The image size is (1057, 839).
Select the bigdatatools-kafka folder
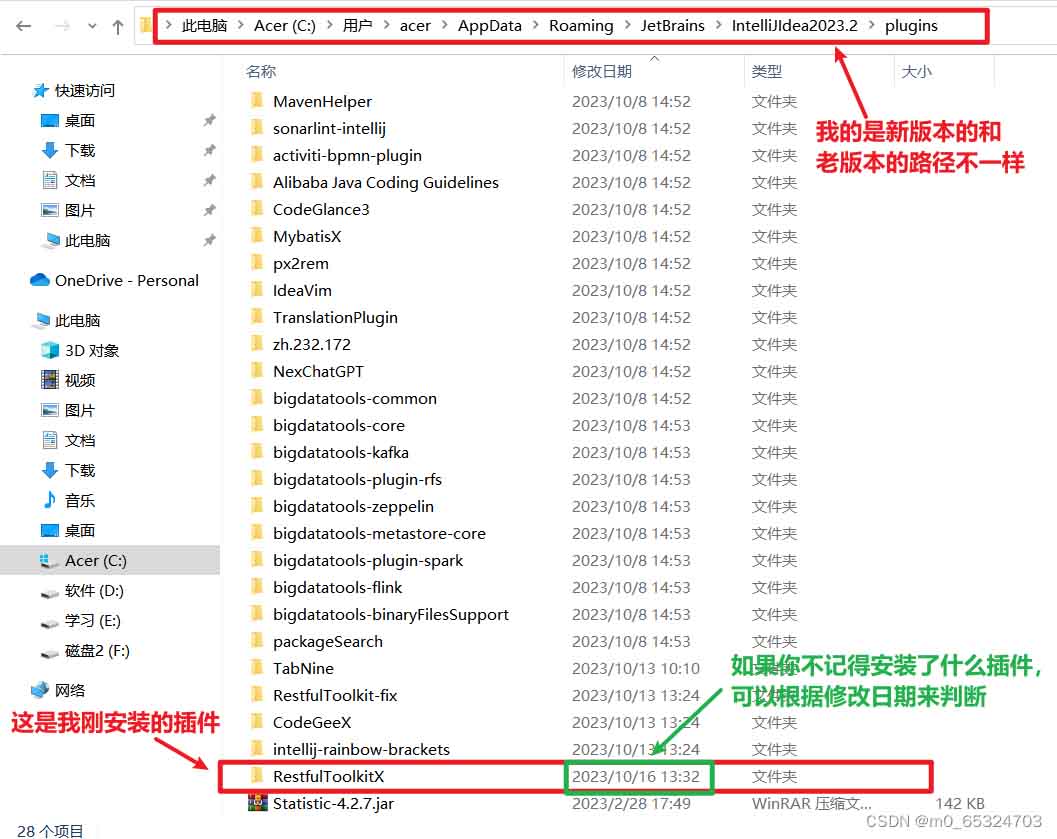tap(340, 452)
